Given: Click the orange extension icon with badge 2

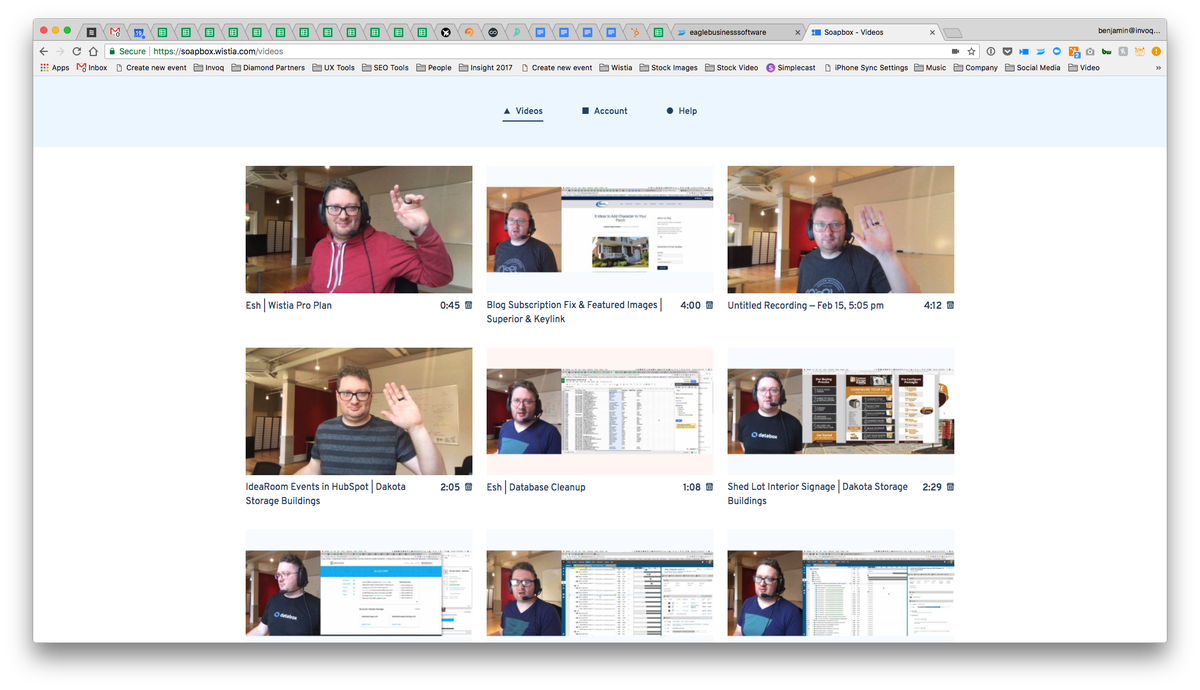Looking at the screenshot, I should click(x=1074, y=52).
